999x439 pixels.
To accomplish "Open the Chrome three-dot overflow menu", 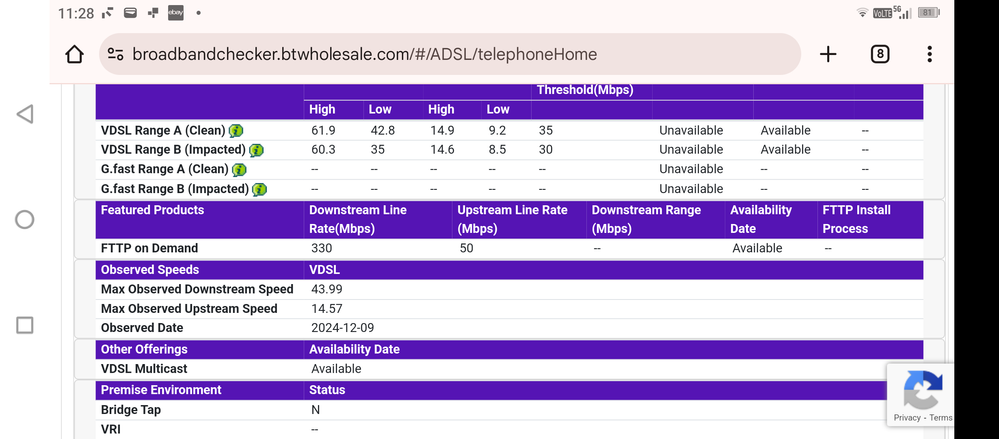I will 929,54.
